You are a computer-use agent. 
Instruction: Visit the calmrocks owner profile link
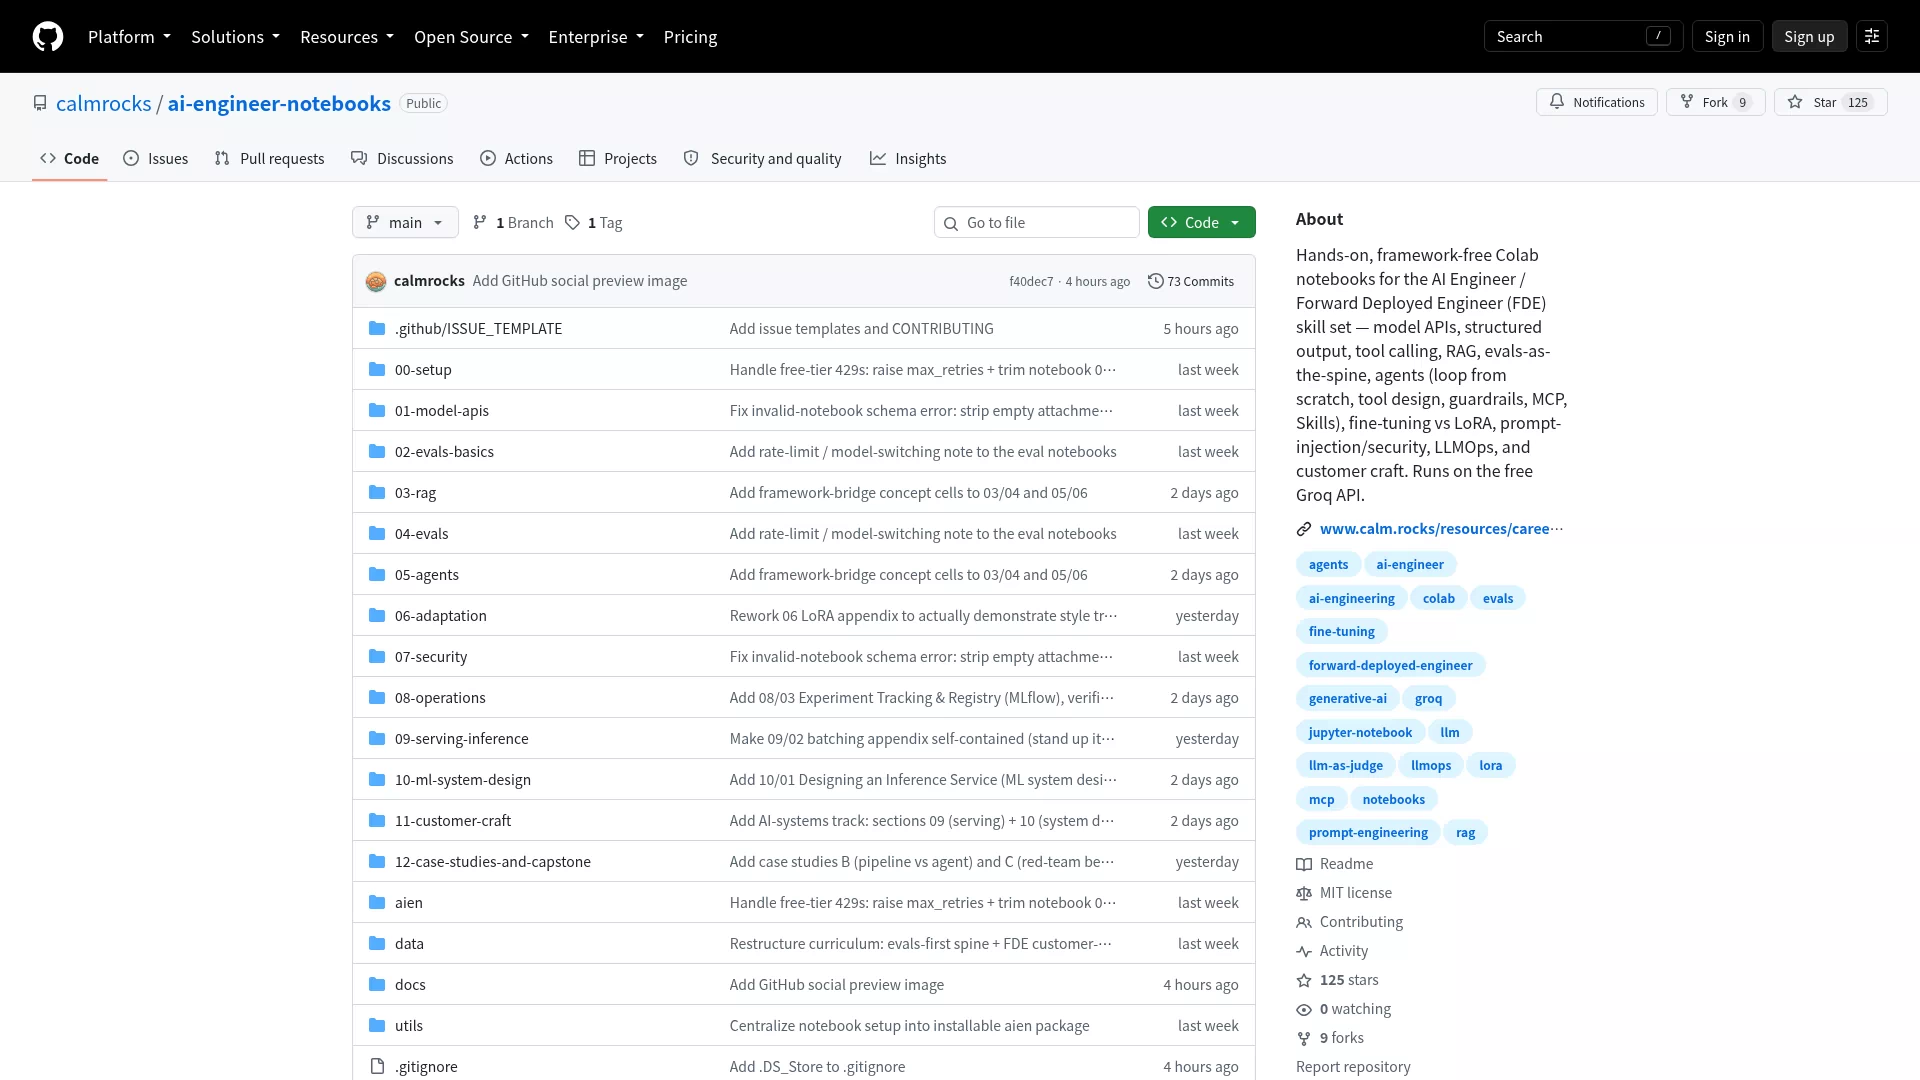click(x=104, y=104)
